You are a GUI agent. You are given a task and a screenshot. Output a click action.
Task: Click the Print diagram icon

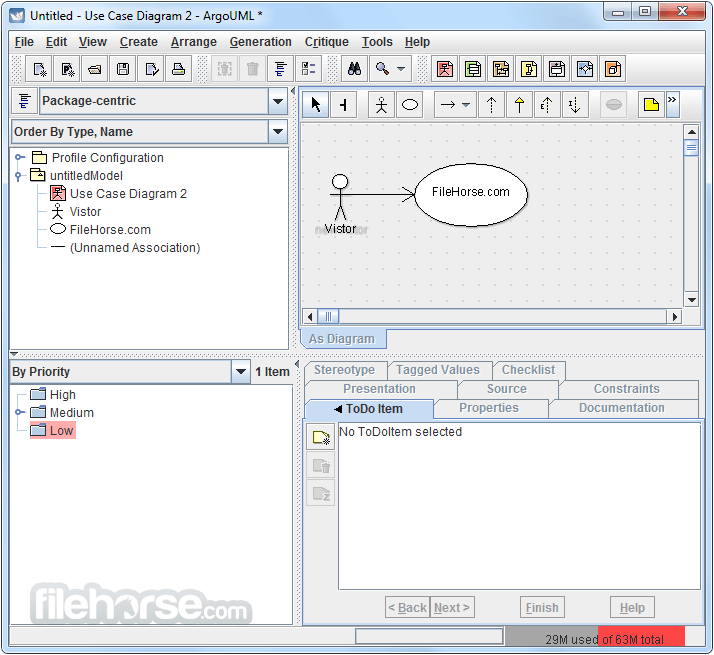coord(178,69)
